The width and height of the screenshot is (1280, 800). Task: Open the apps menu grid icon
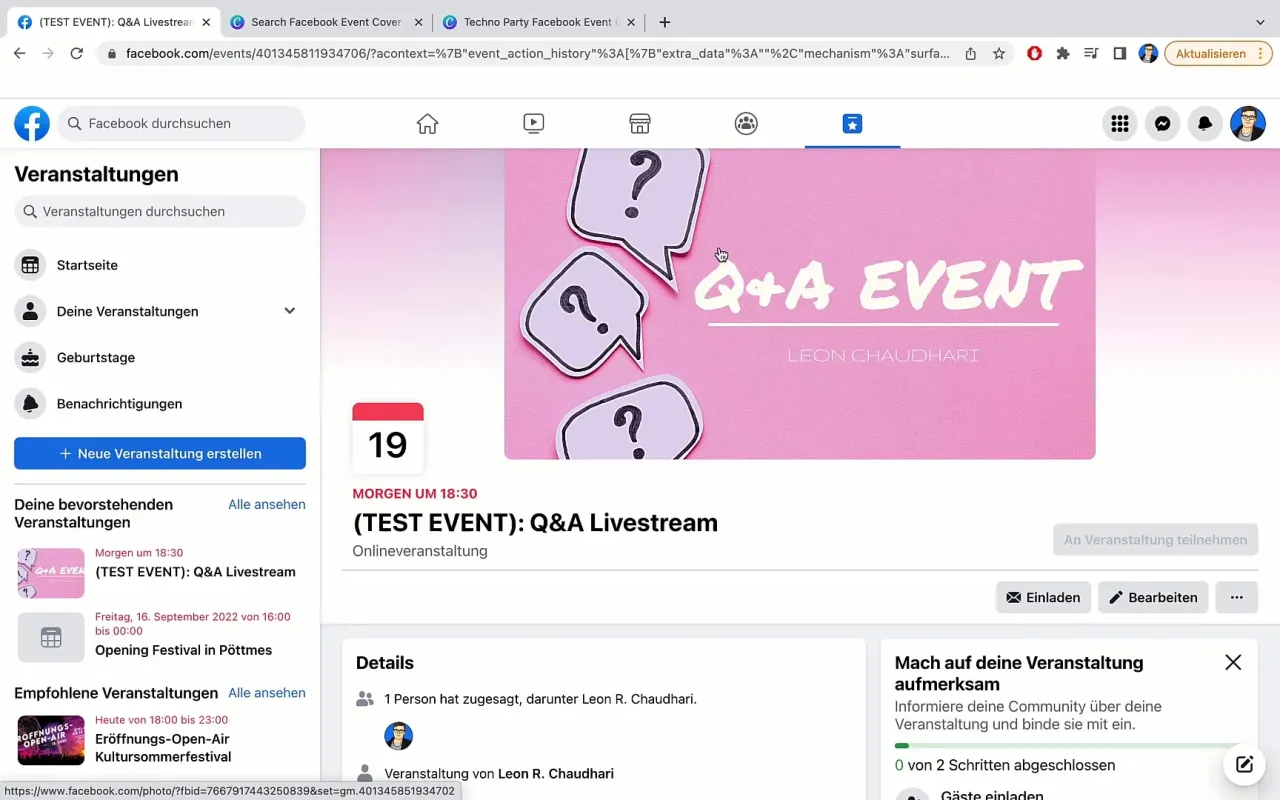(x=1120, y=123)
